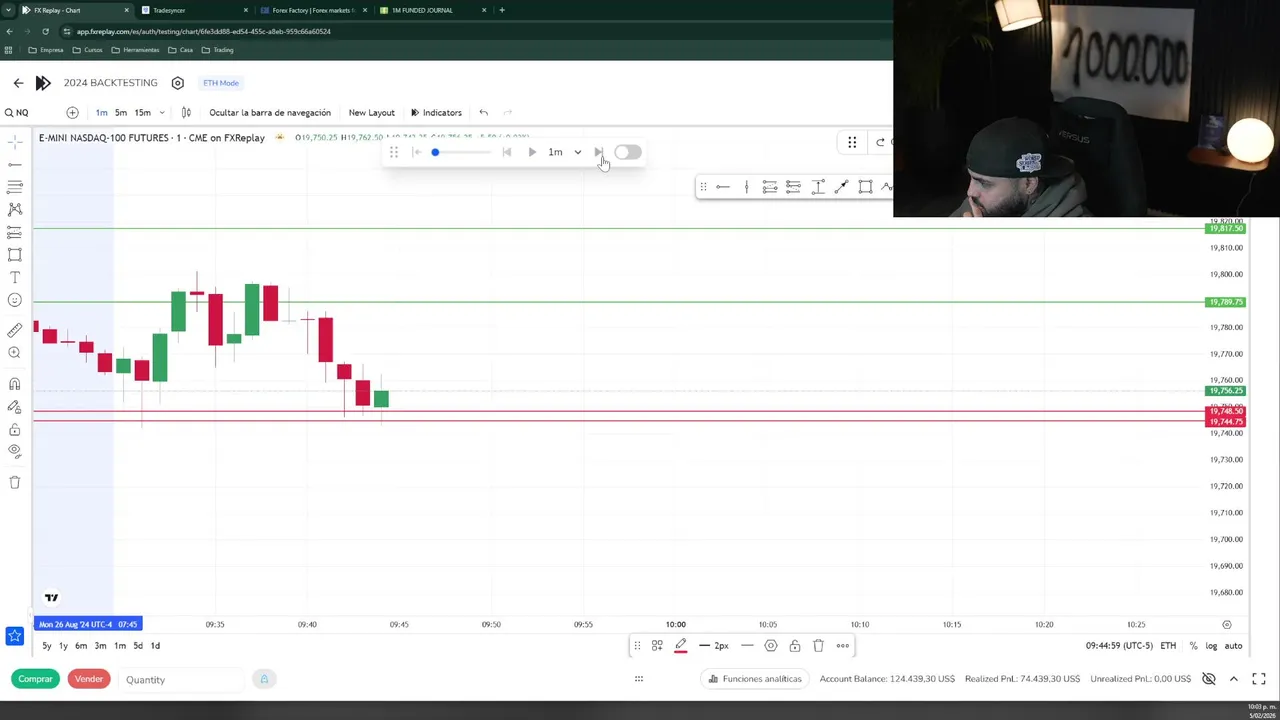Open the replay 1m interval dropdown
Screen dimensions: 1280x720
(x=564, y=152)
